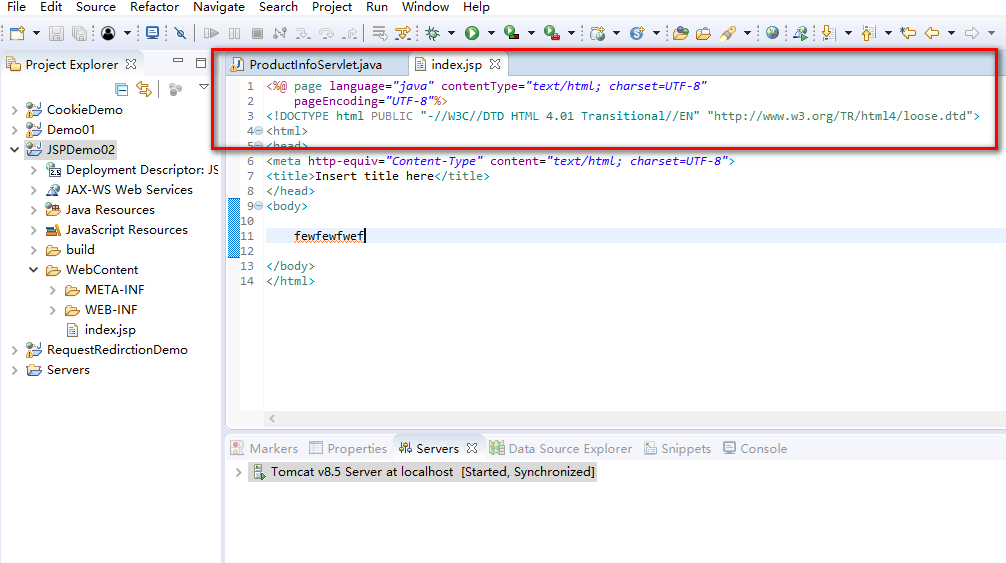Screen dimensions: 1006x563
Task: Click the Next Annotation down-arrow icon
Action: pos(828,33)
